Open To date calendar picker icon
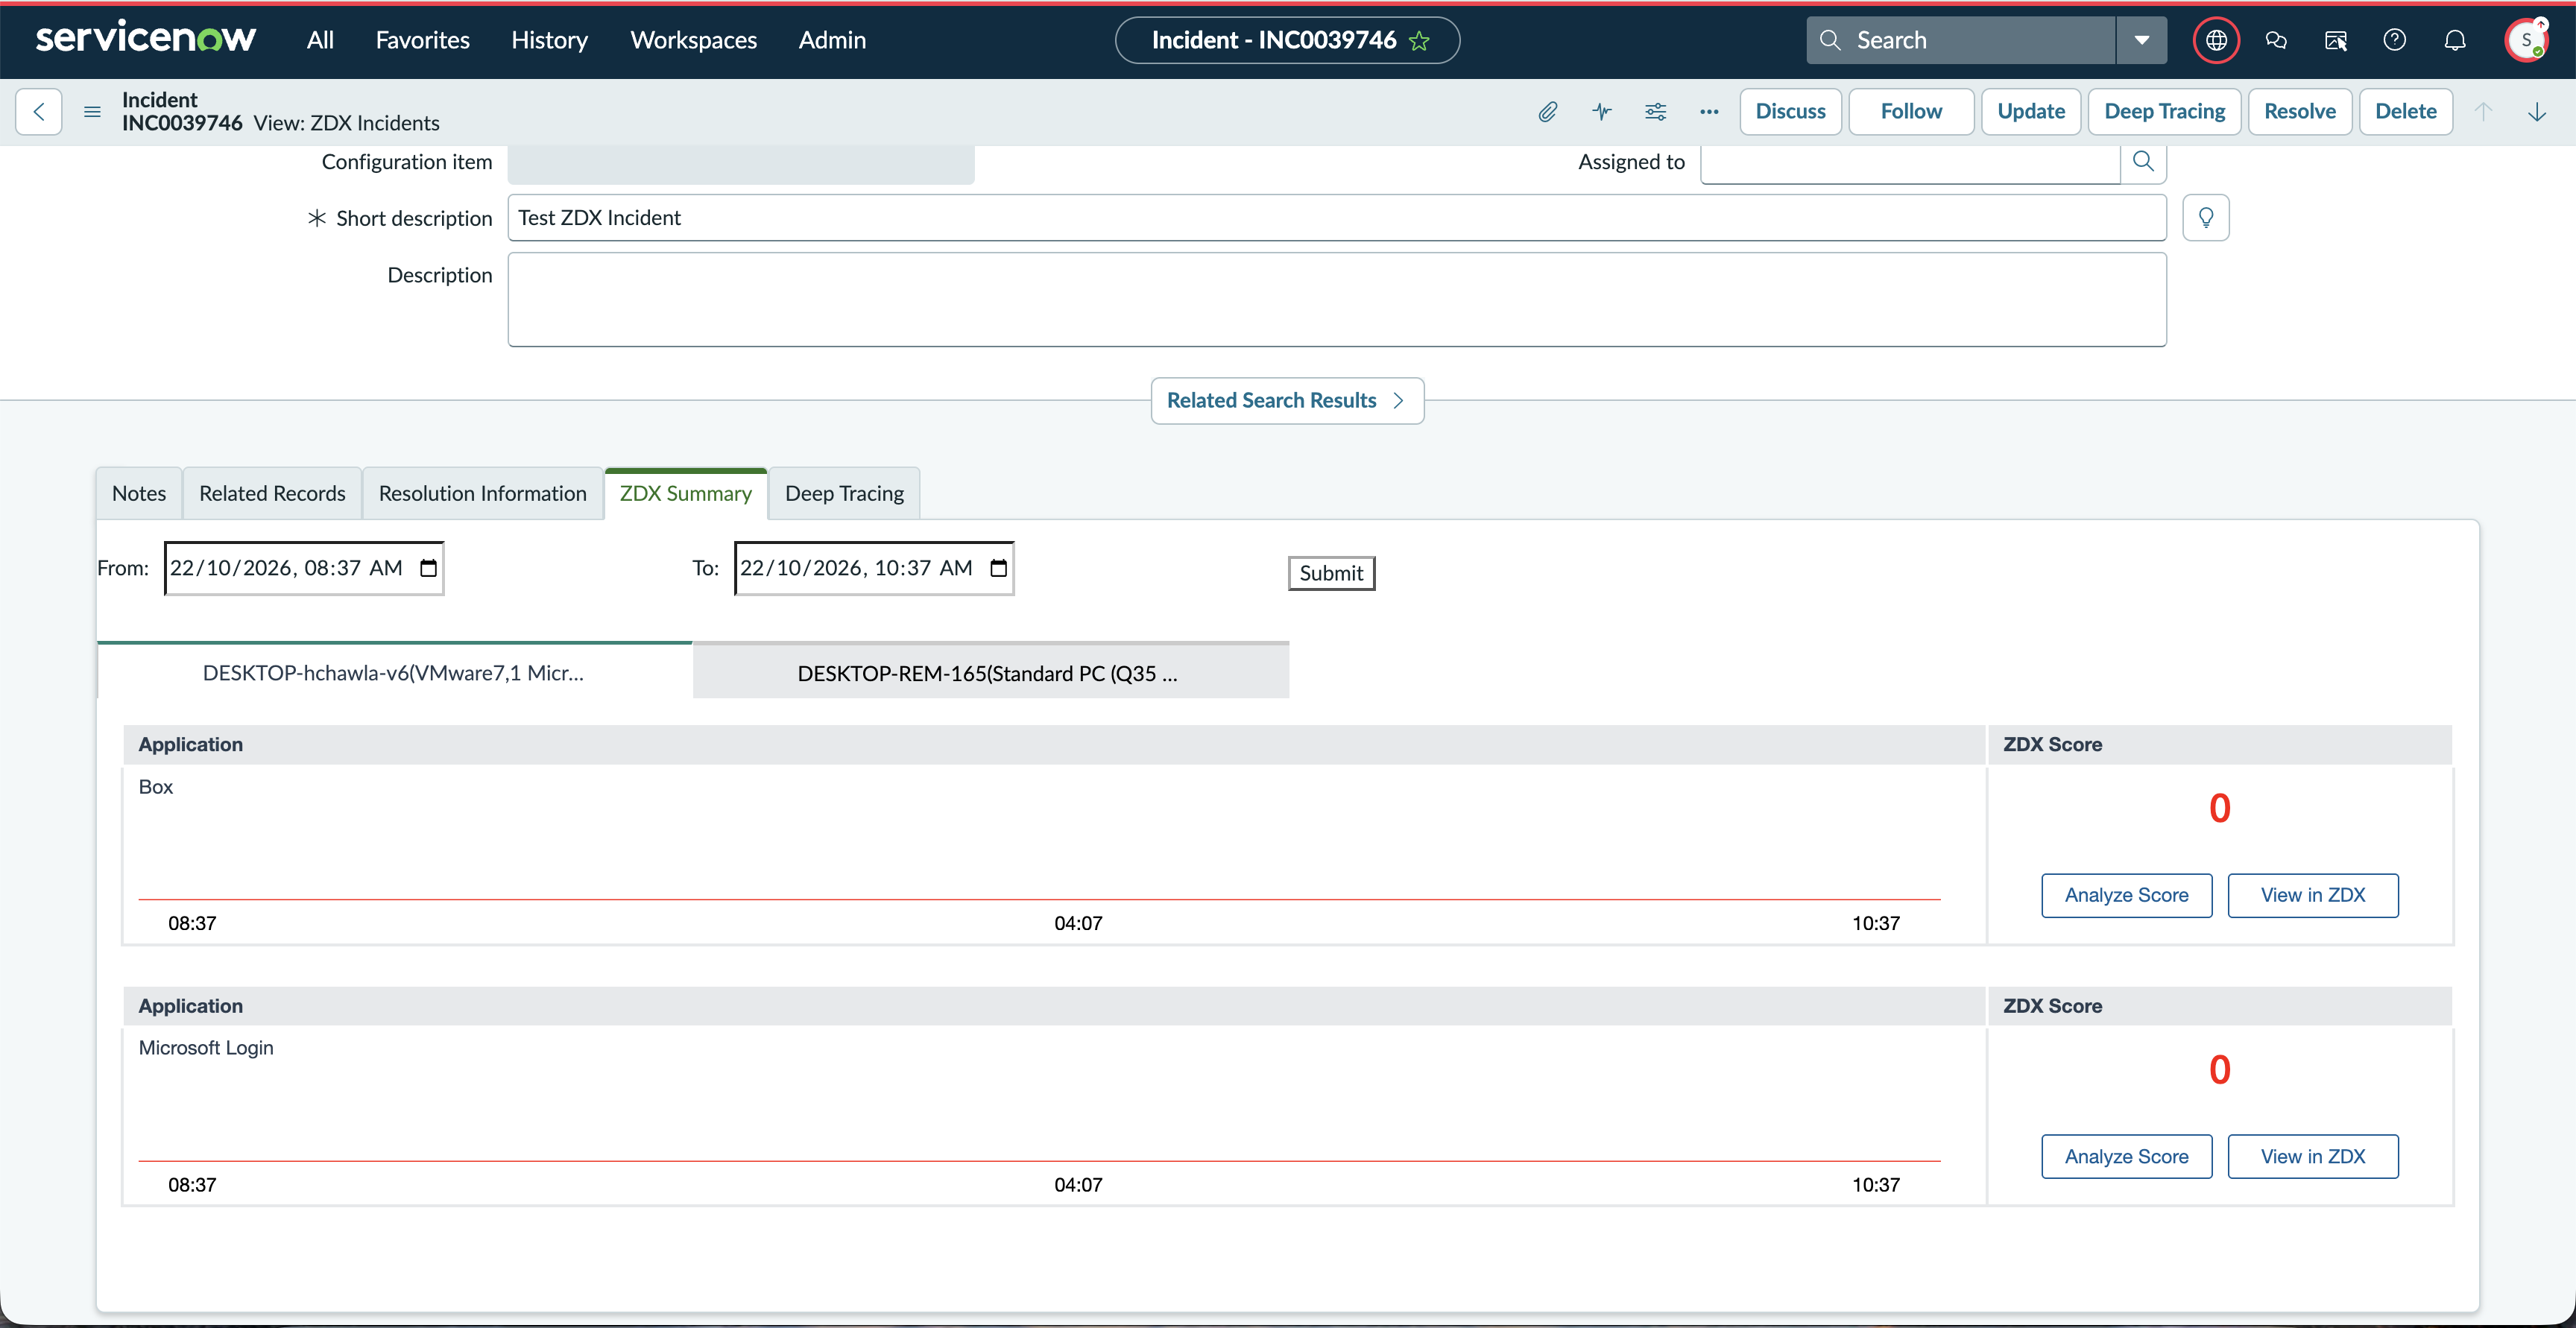The image size is (2576, 1328). pos(999,568)
